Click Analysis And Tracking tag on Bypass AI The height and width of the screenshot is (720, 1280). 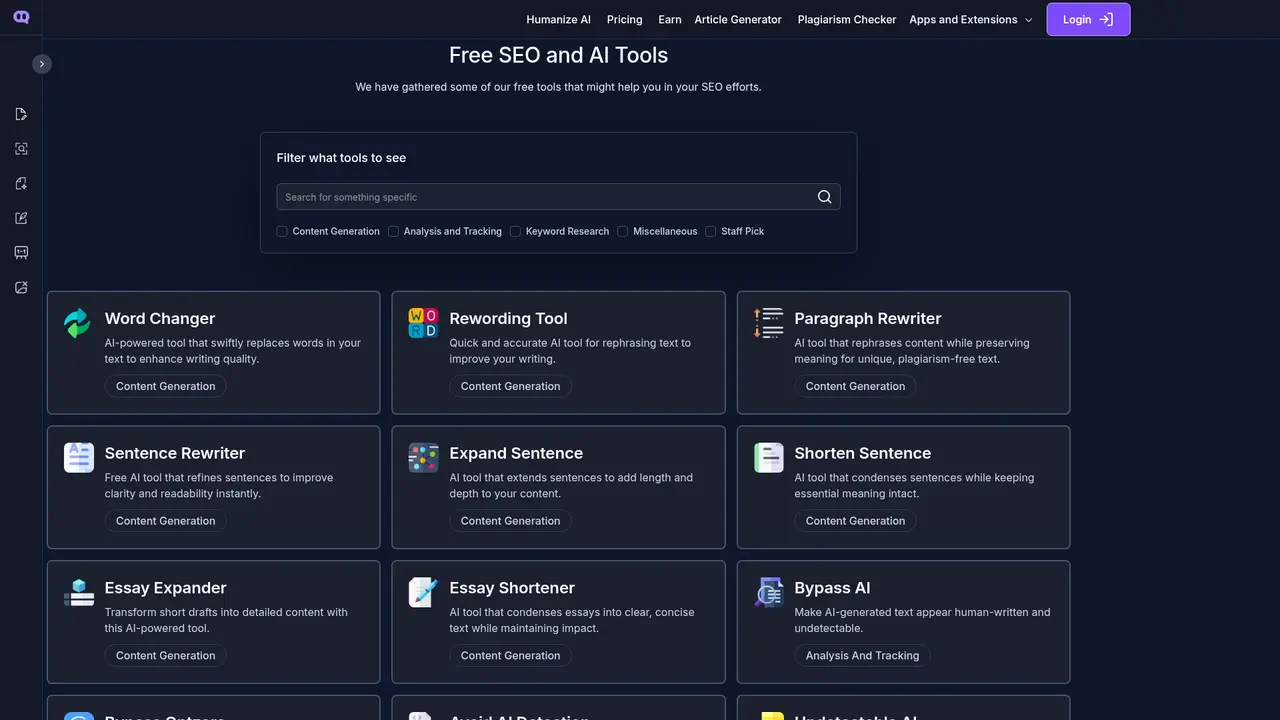click(862, 656)
